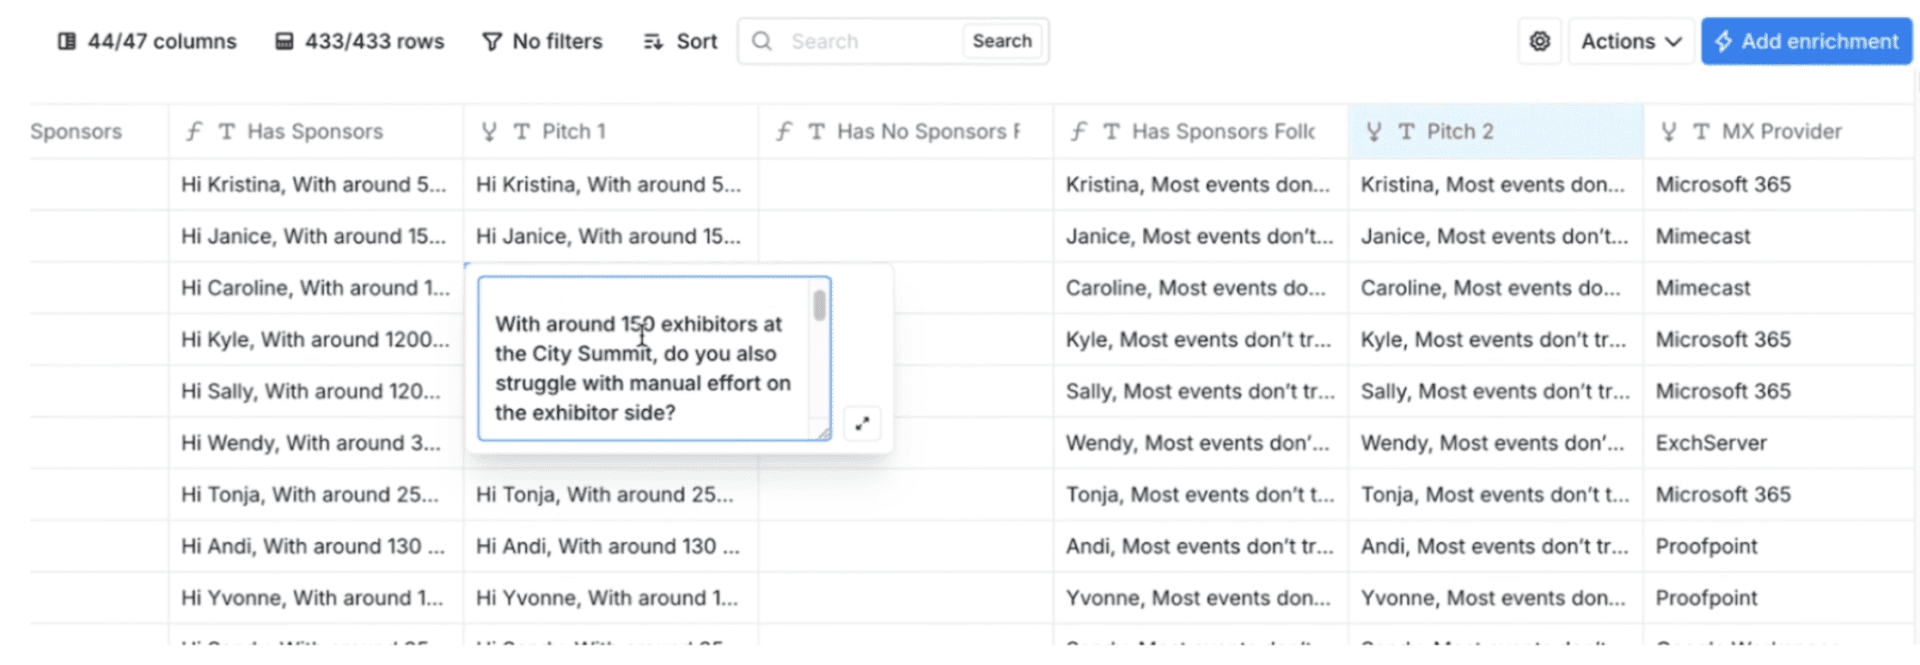
Task: Select Pitch 1 cell for Janice
Action: 611,236
